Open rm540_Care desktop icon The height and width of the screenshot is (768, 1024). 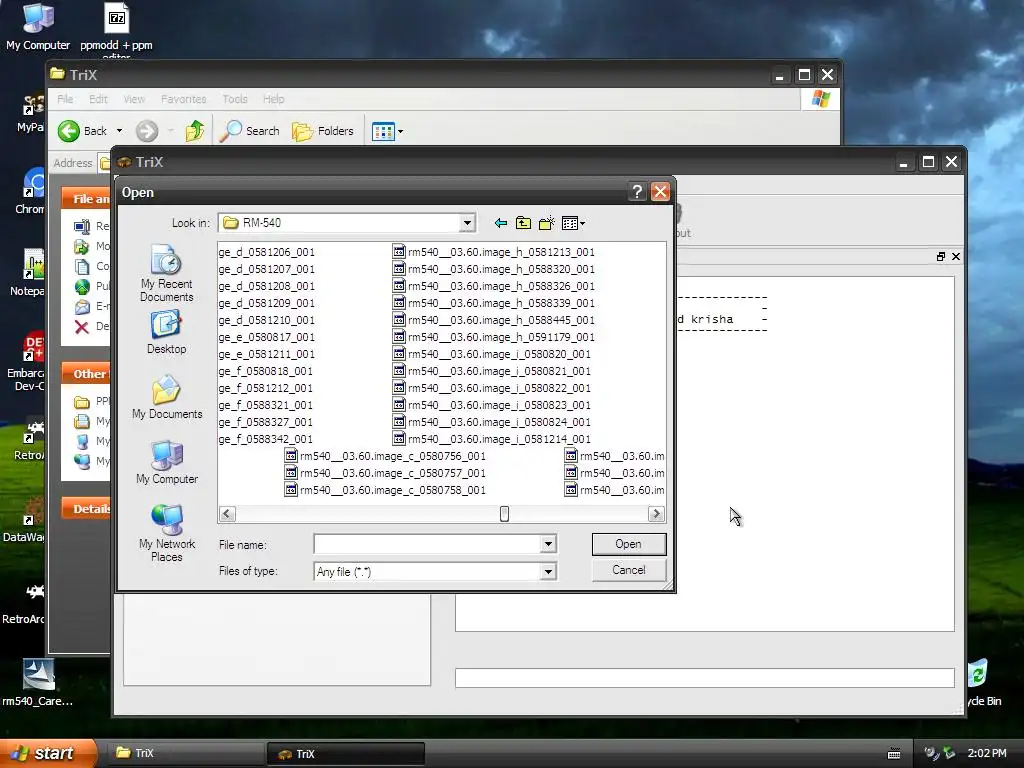[x=38, y=682]
